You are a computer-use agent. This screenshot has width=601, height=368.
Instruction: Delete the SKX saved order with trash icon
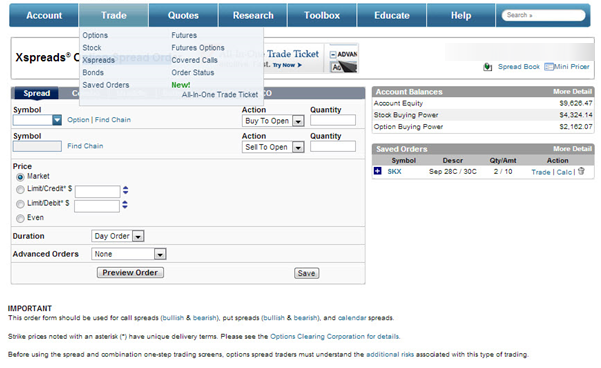pos(581,171)
